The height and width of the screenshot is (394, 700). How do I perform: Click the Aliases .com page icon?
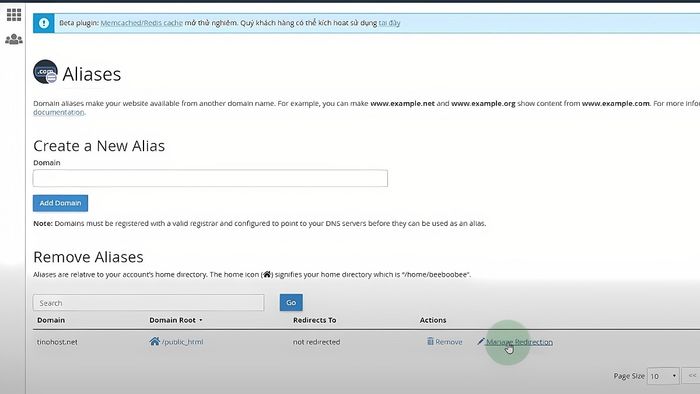[x=45, y=72]
